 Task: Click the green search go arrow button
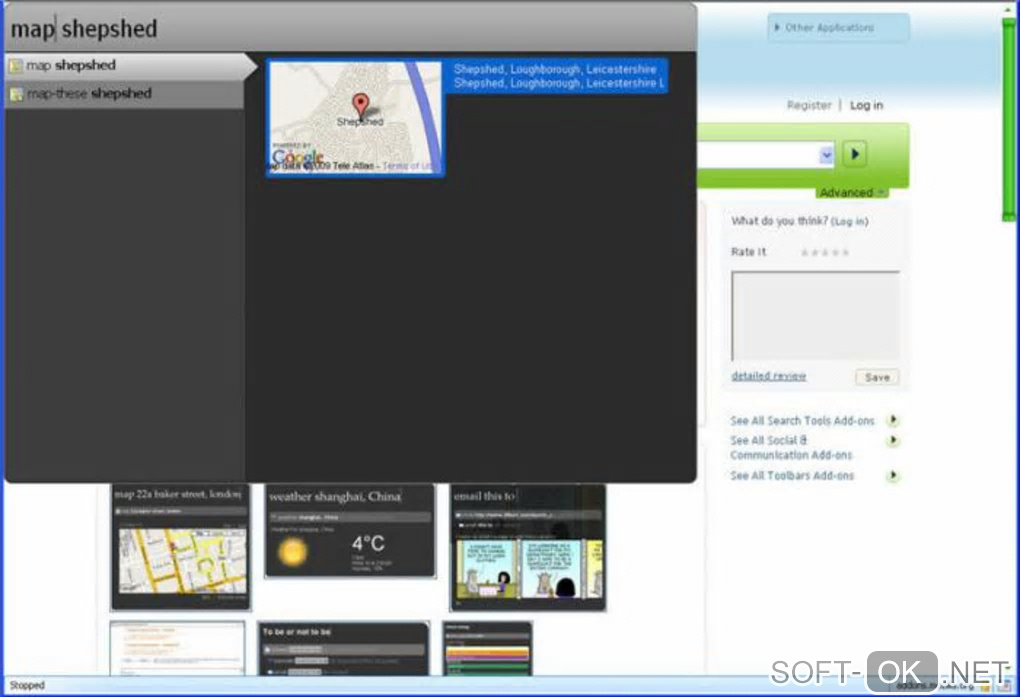(x=855, y=154)
